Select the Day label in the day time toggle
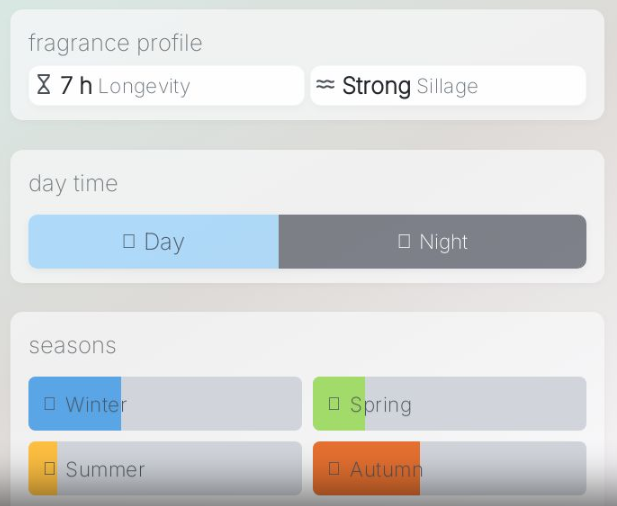This screenshot has width=617, height=506. pos(164,242)
